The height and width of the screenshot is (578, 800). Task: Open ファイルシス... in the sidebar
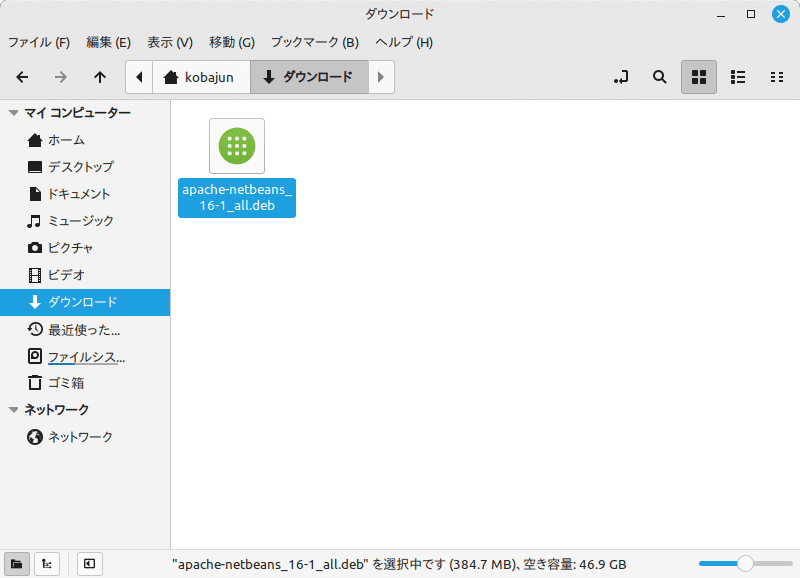85,357
